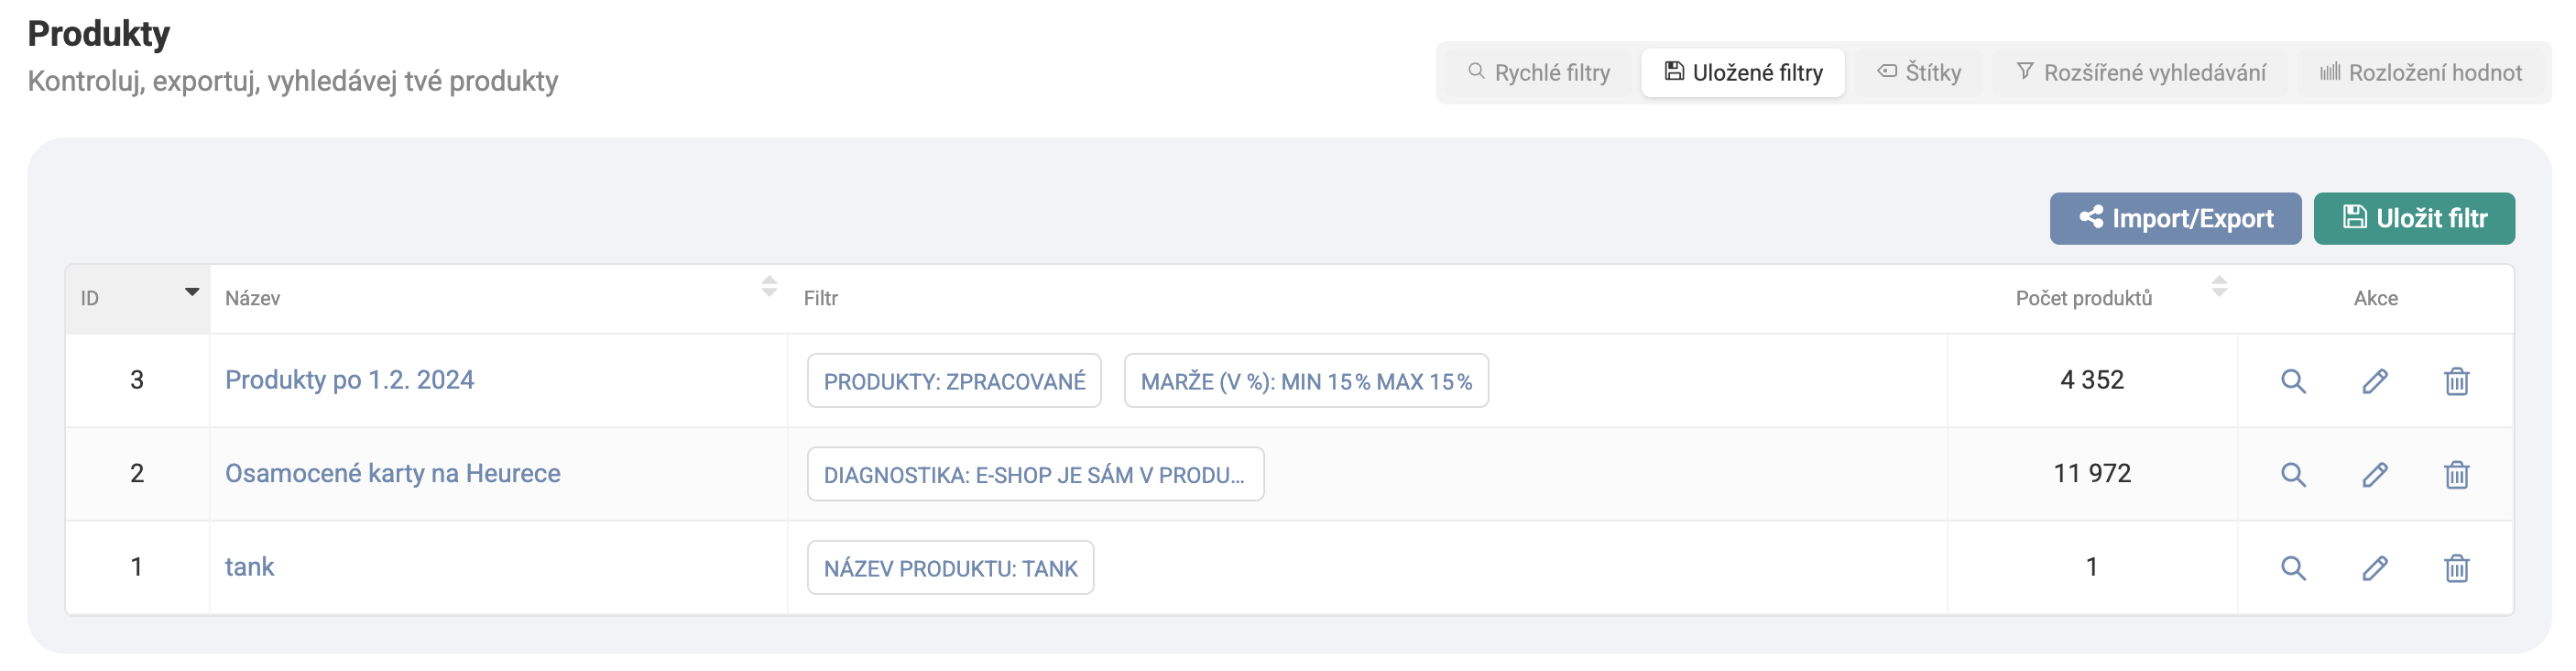Search products for 'Osamocené karty na Heurece'
Viewport: 2576px width, 671px height.
[x=2292, y=474]
